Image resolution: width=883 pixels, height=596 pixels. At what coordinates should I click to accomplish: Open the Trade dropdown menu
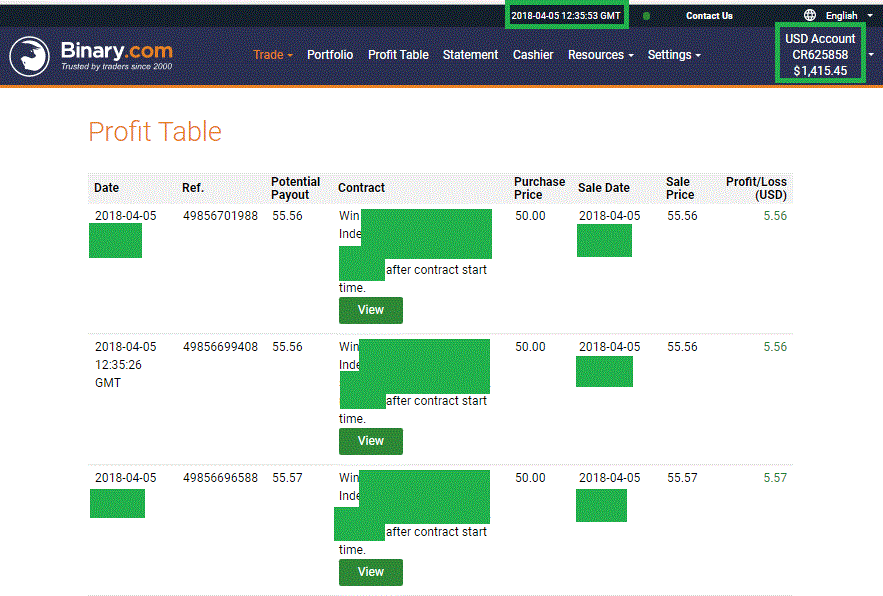point(273,55)
